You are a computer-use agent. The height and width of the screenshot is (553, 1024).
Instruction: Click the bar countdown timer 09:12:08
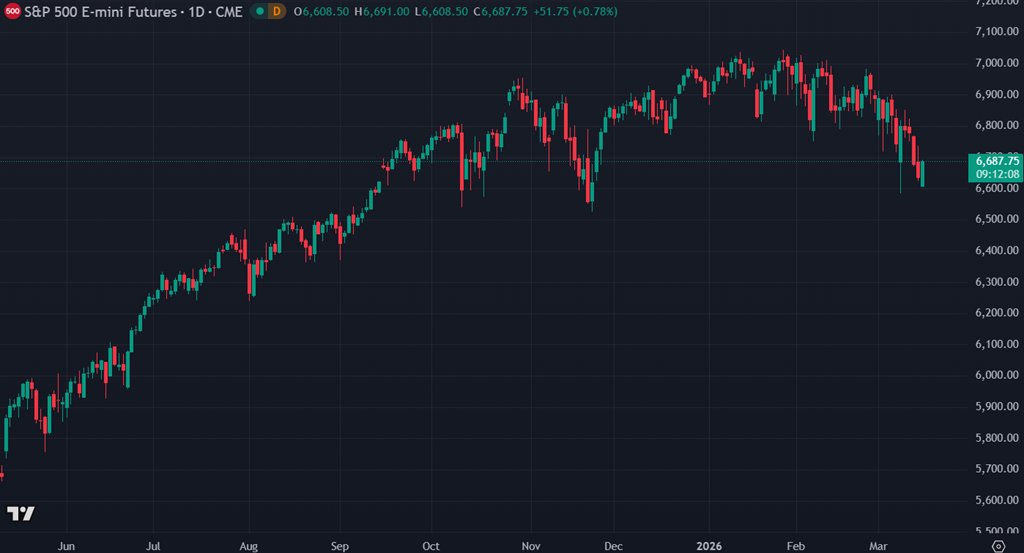[996, 174]
